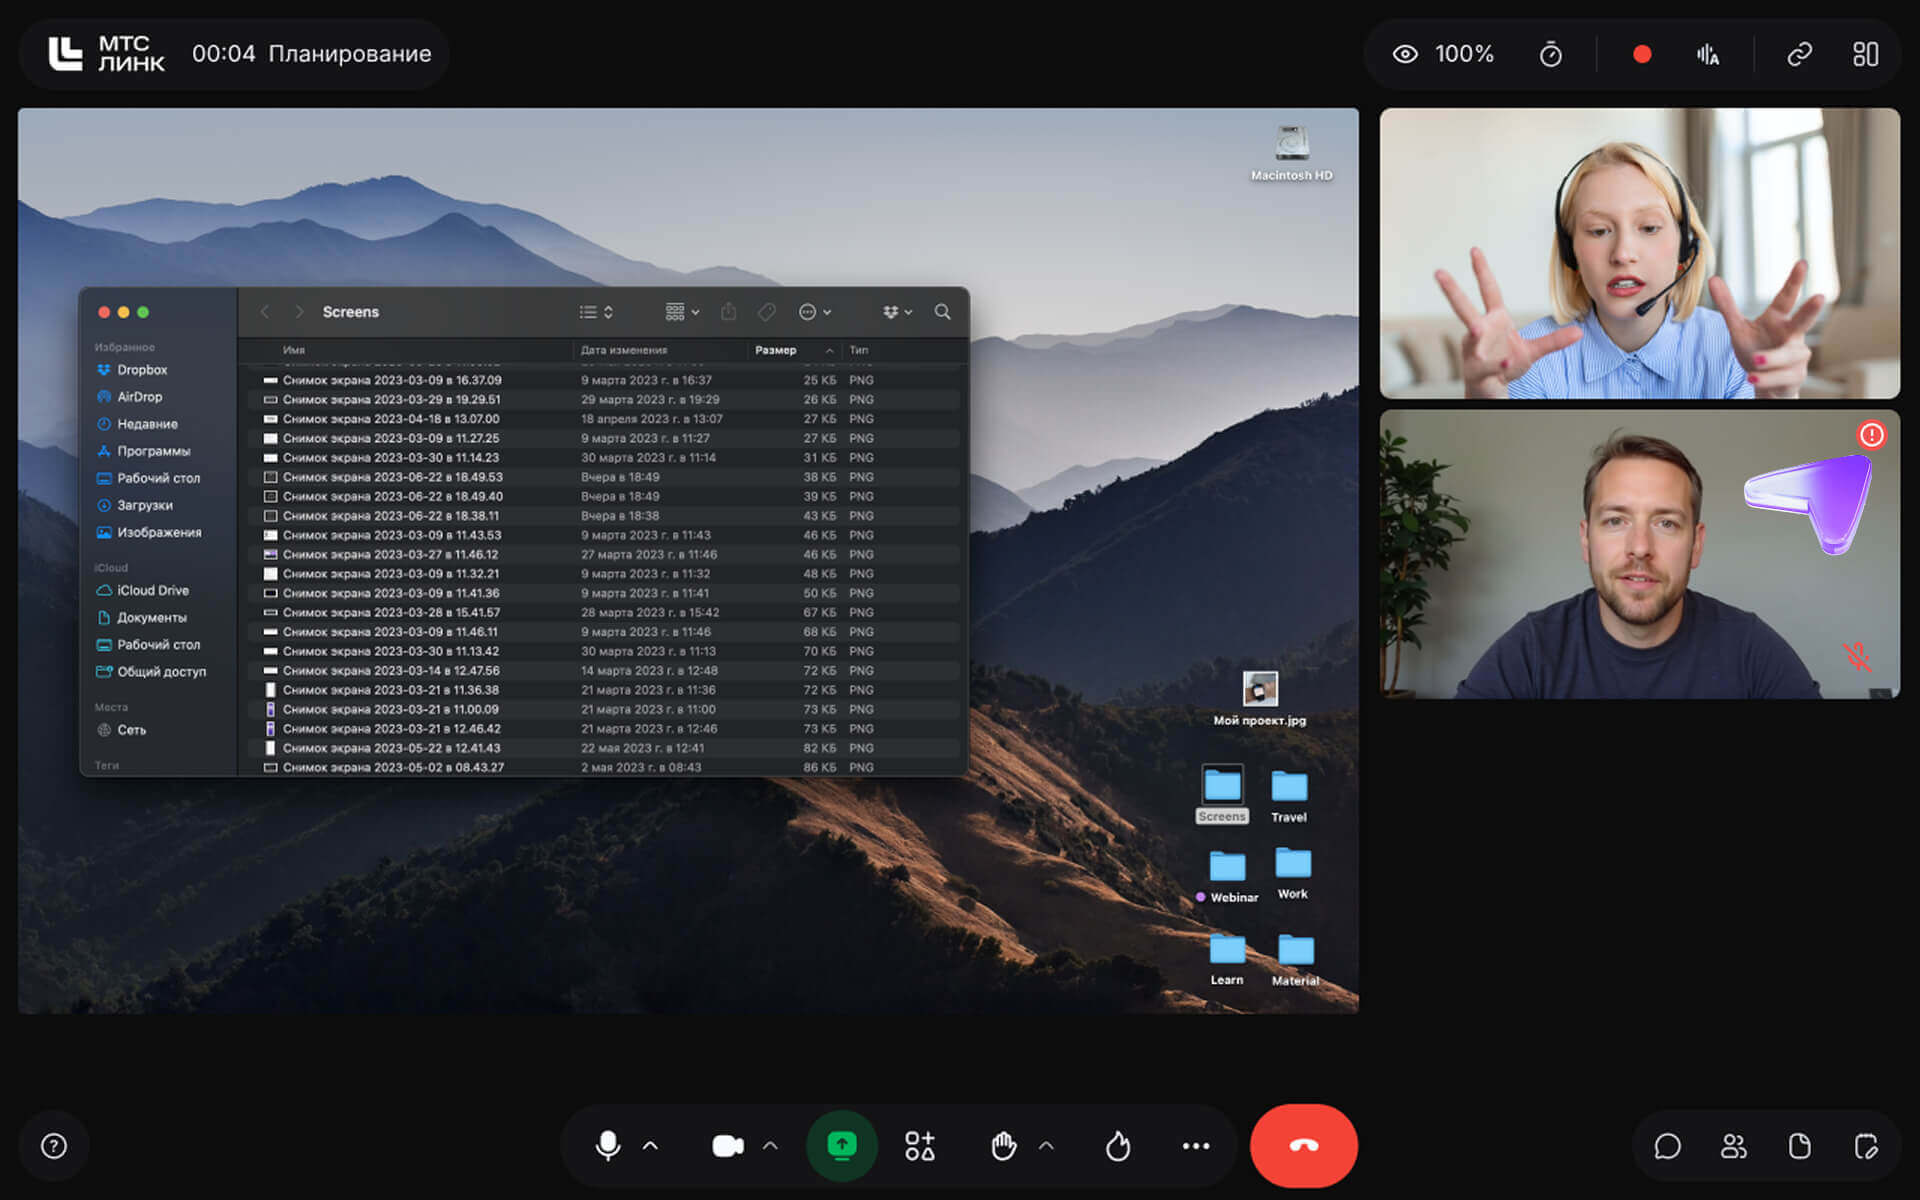Expand the microphone options chevron

[651, 1146]
